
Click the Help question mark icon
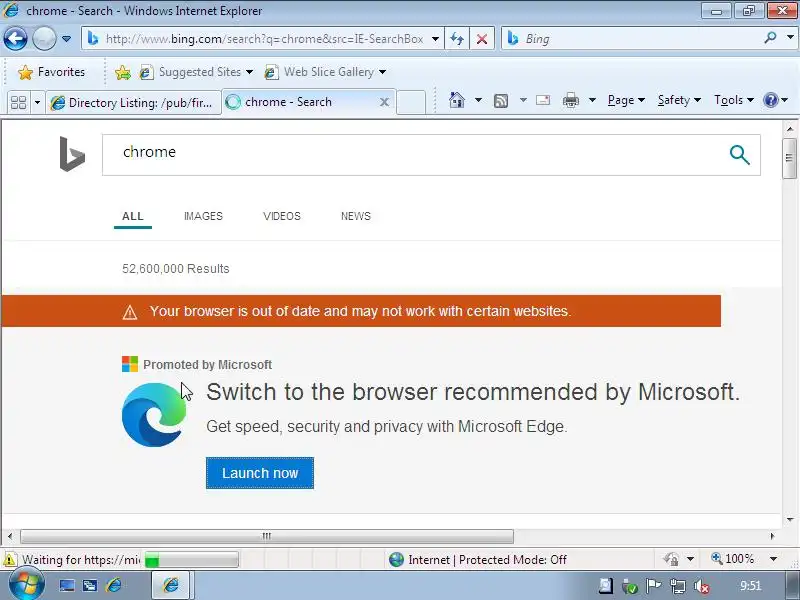click(x=771, y=100)
